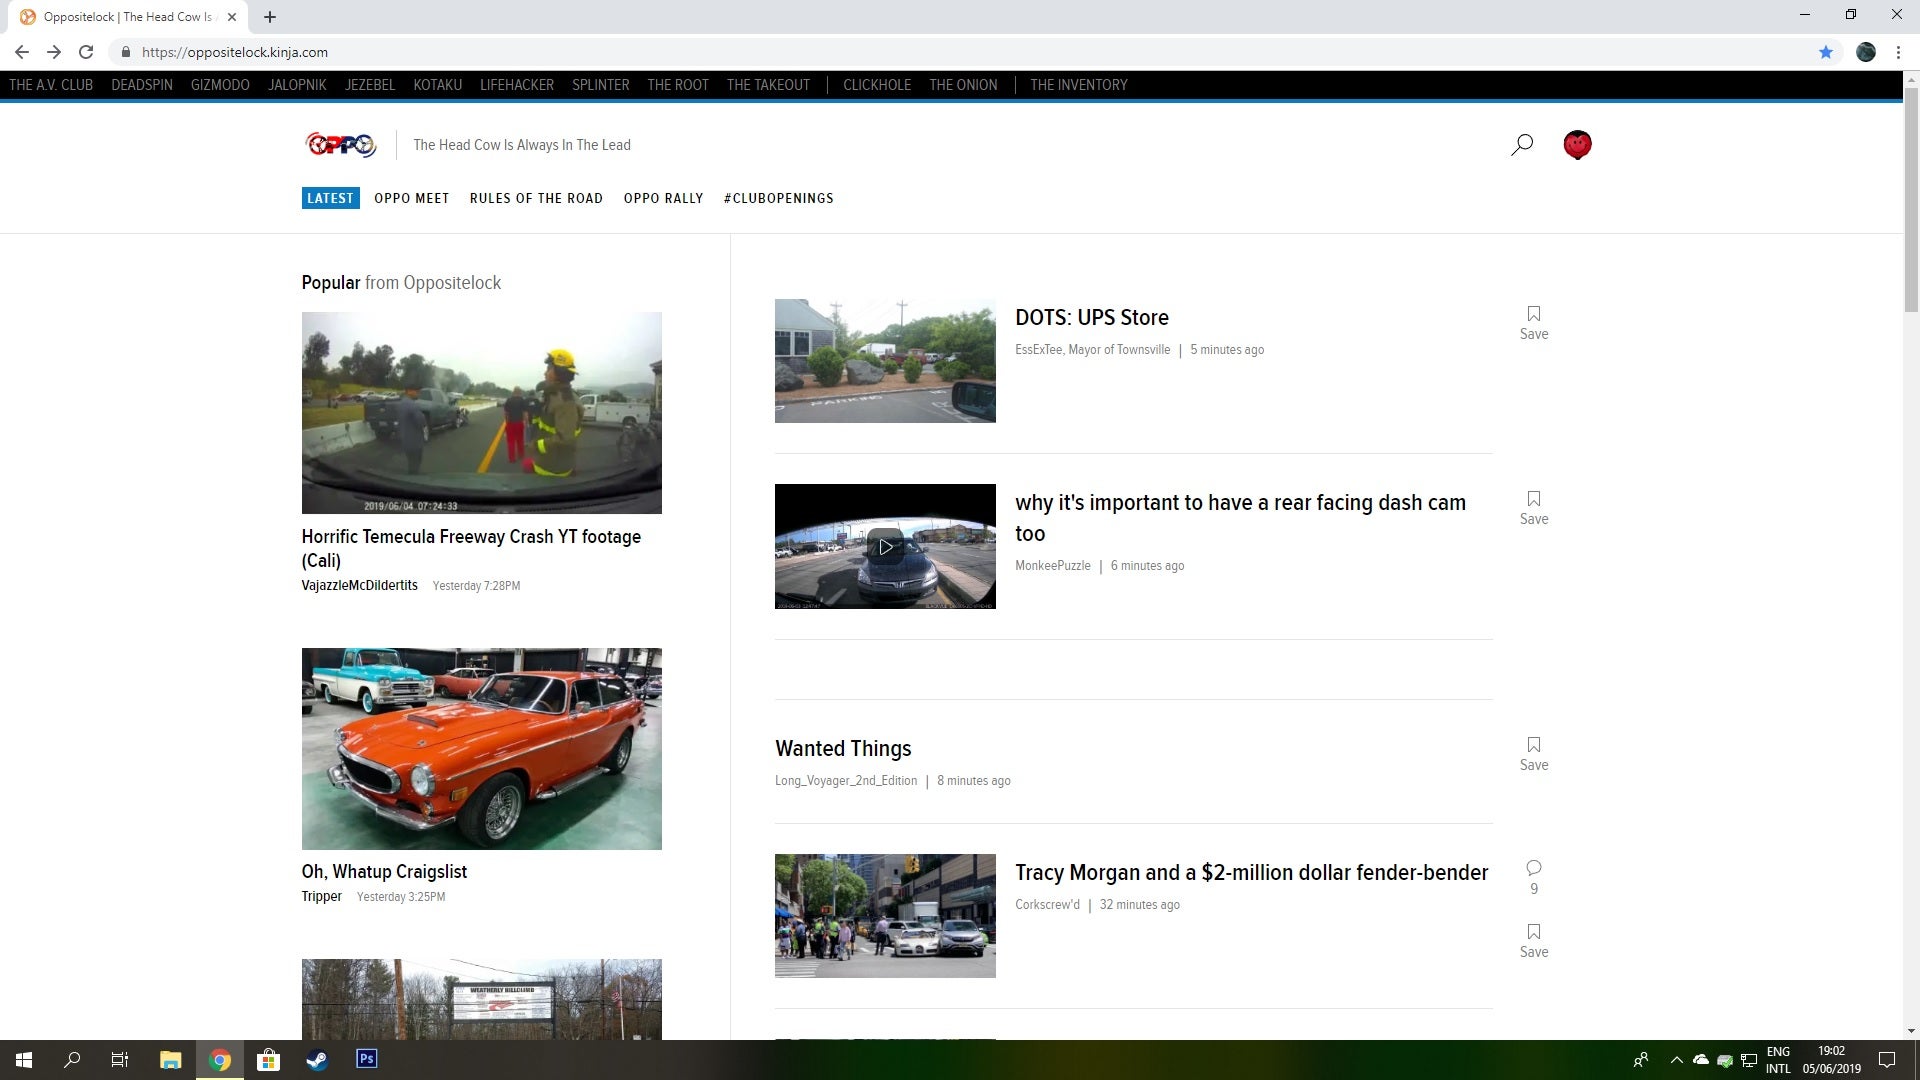Go back to the previous page
Viewport: 1920px width, 1080px height.
click(22, 52)
